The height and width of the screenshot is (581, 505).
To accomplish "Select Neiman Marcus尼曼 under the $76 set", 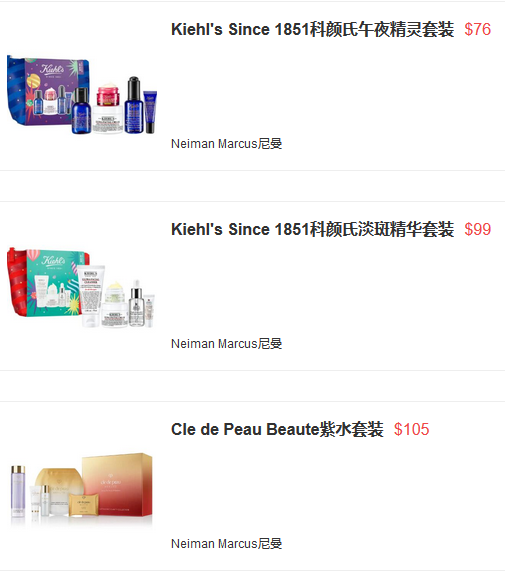I will (226, 144).
